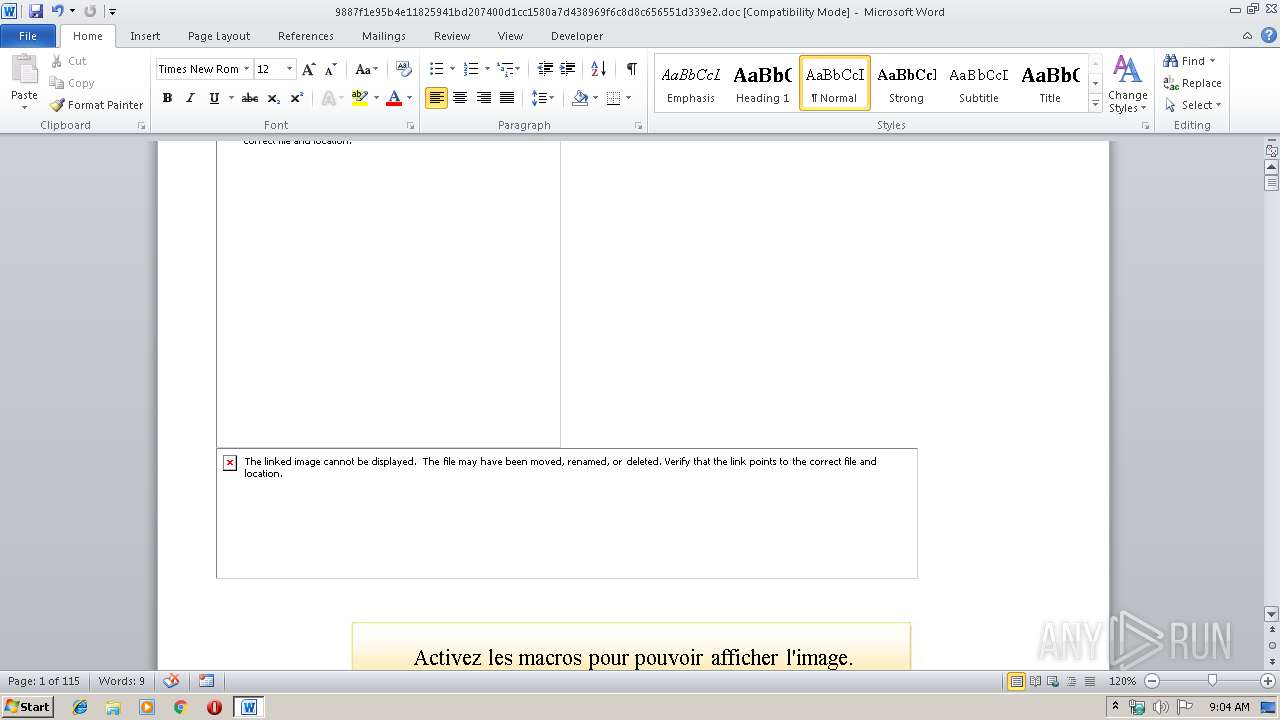Adjust the zoom slider handle
This screenshot has width=1280, height=720.
(1212, 681)
